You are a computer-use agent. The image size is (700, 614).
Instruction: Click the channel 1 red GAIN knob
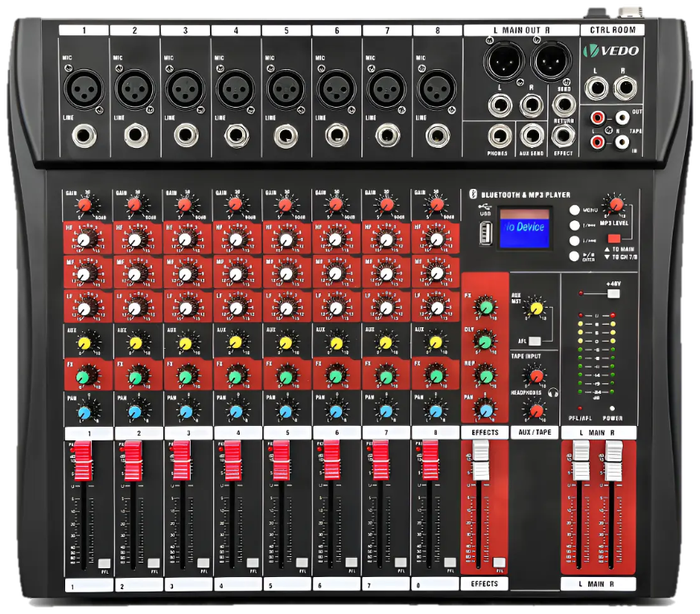tap(84, 205)
